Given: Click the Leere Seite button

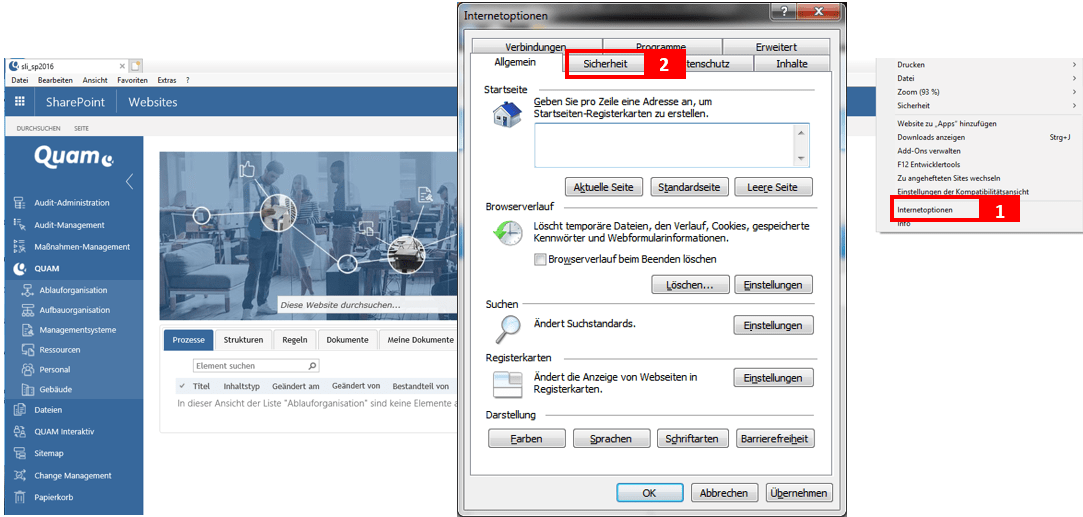Looking at the screenshot, I should click(774, 187).
